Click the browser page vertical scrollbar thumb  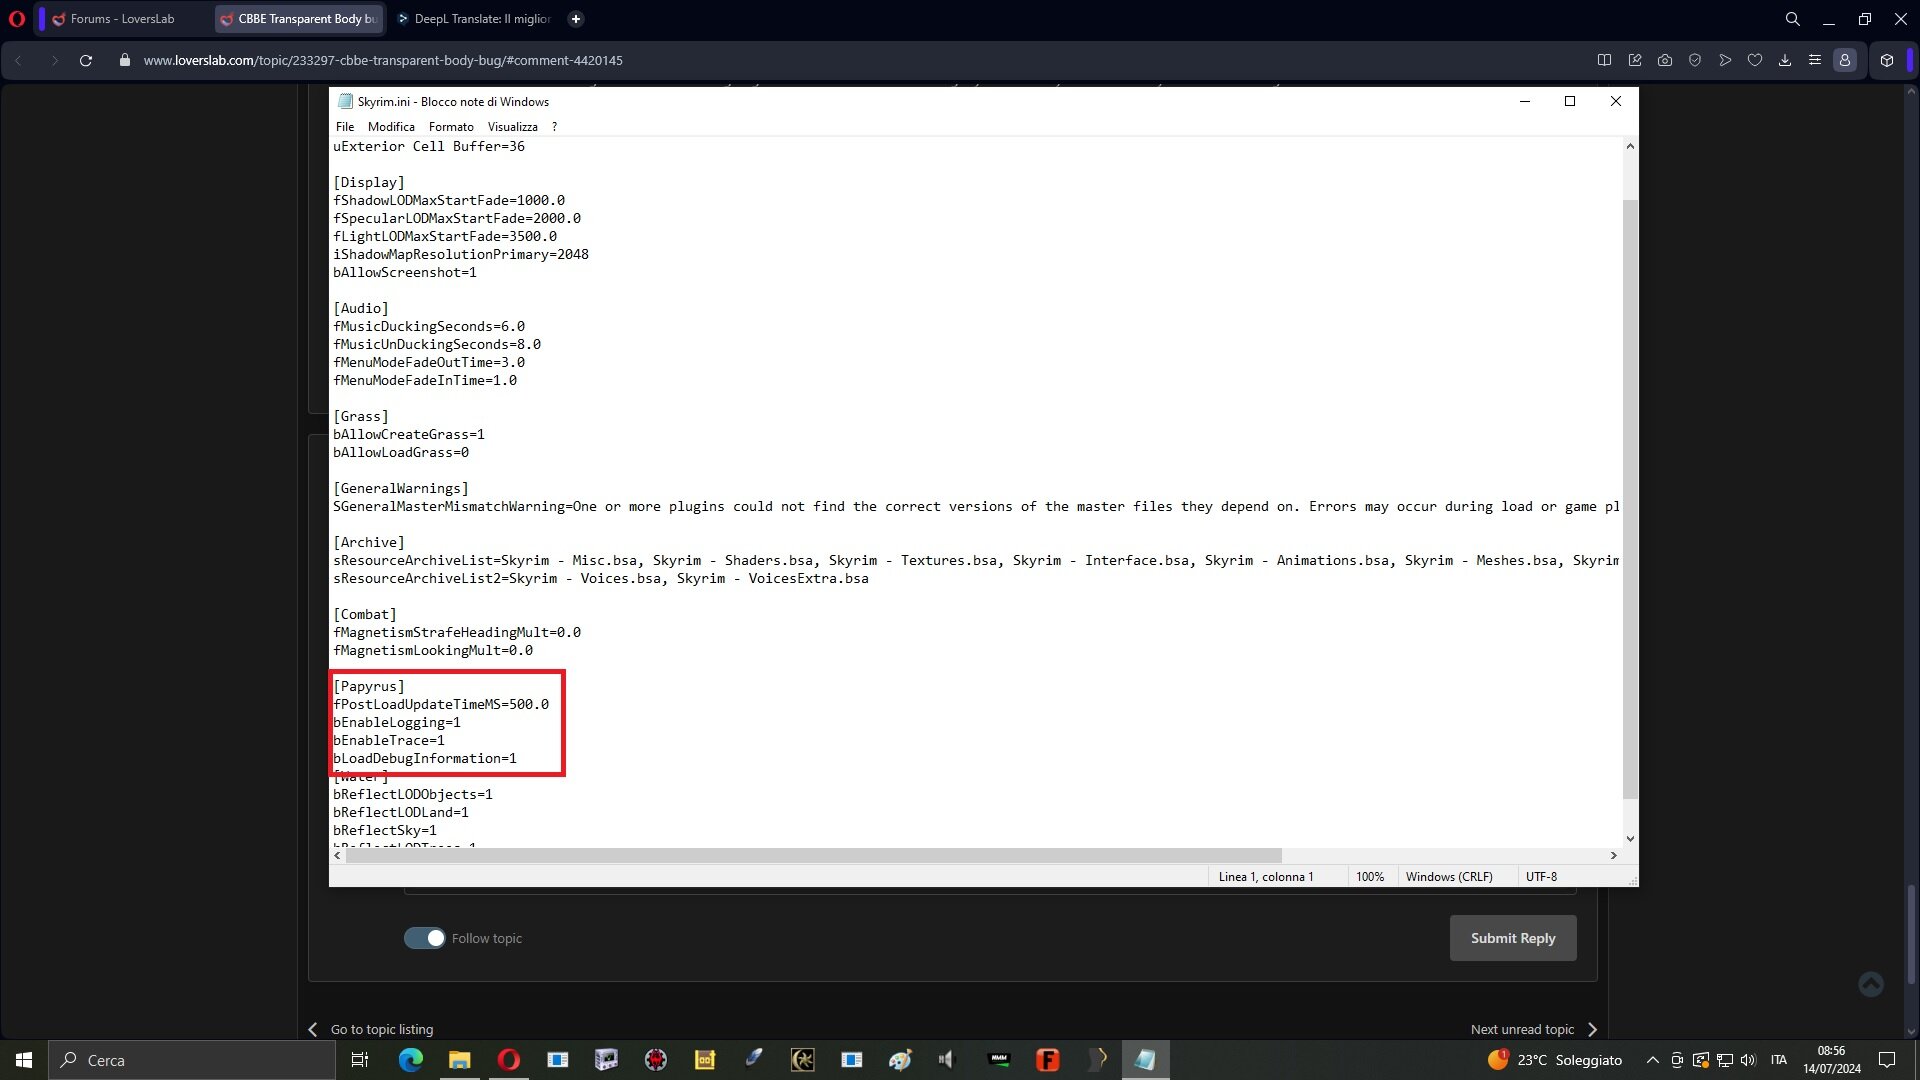pyautogui.click(x=1912, y=935)
